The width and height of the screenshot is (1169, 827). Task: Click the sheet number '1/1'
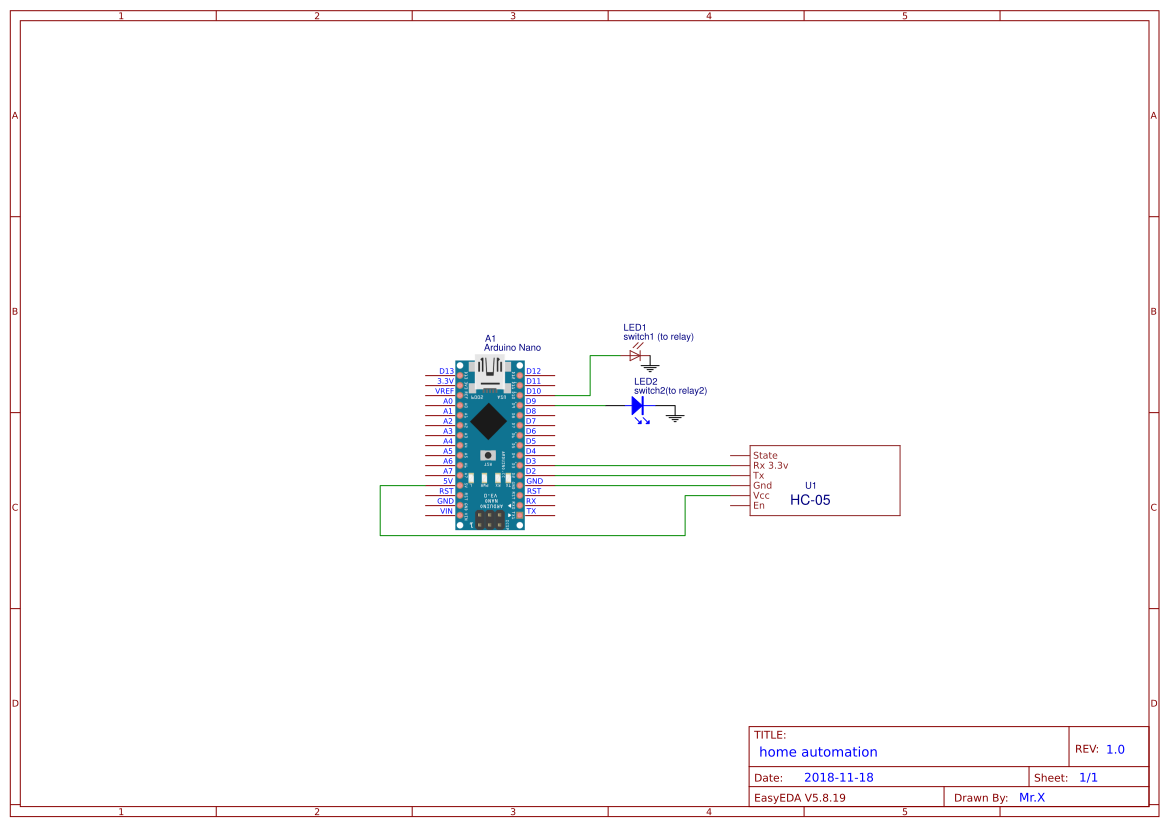click(1088, 777)
